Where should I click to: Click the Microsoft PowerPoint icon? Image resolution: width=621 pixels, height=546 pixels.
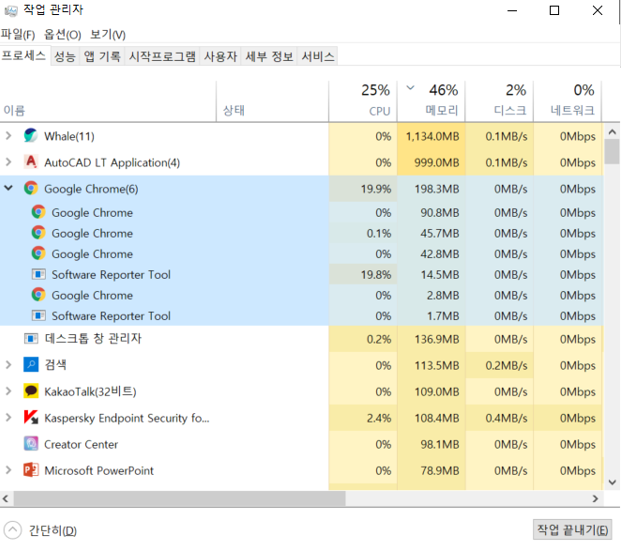pos(31,470)
